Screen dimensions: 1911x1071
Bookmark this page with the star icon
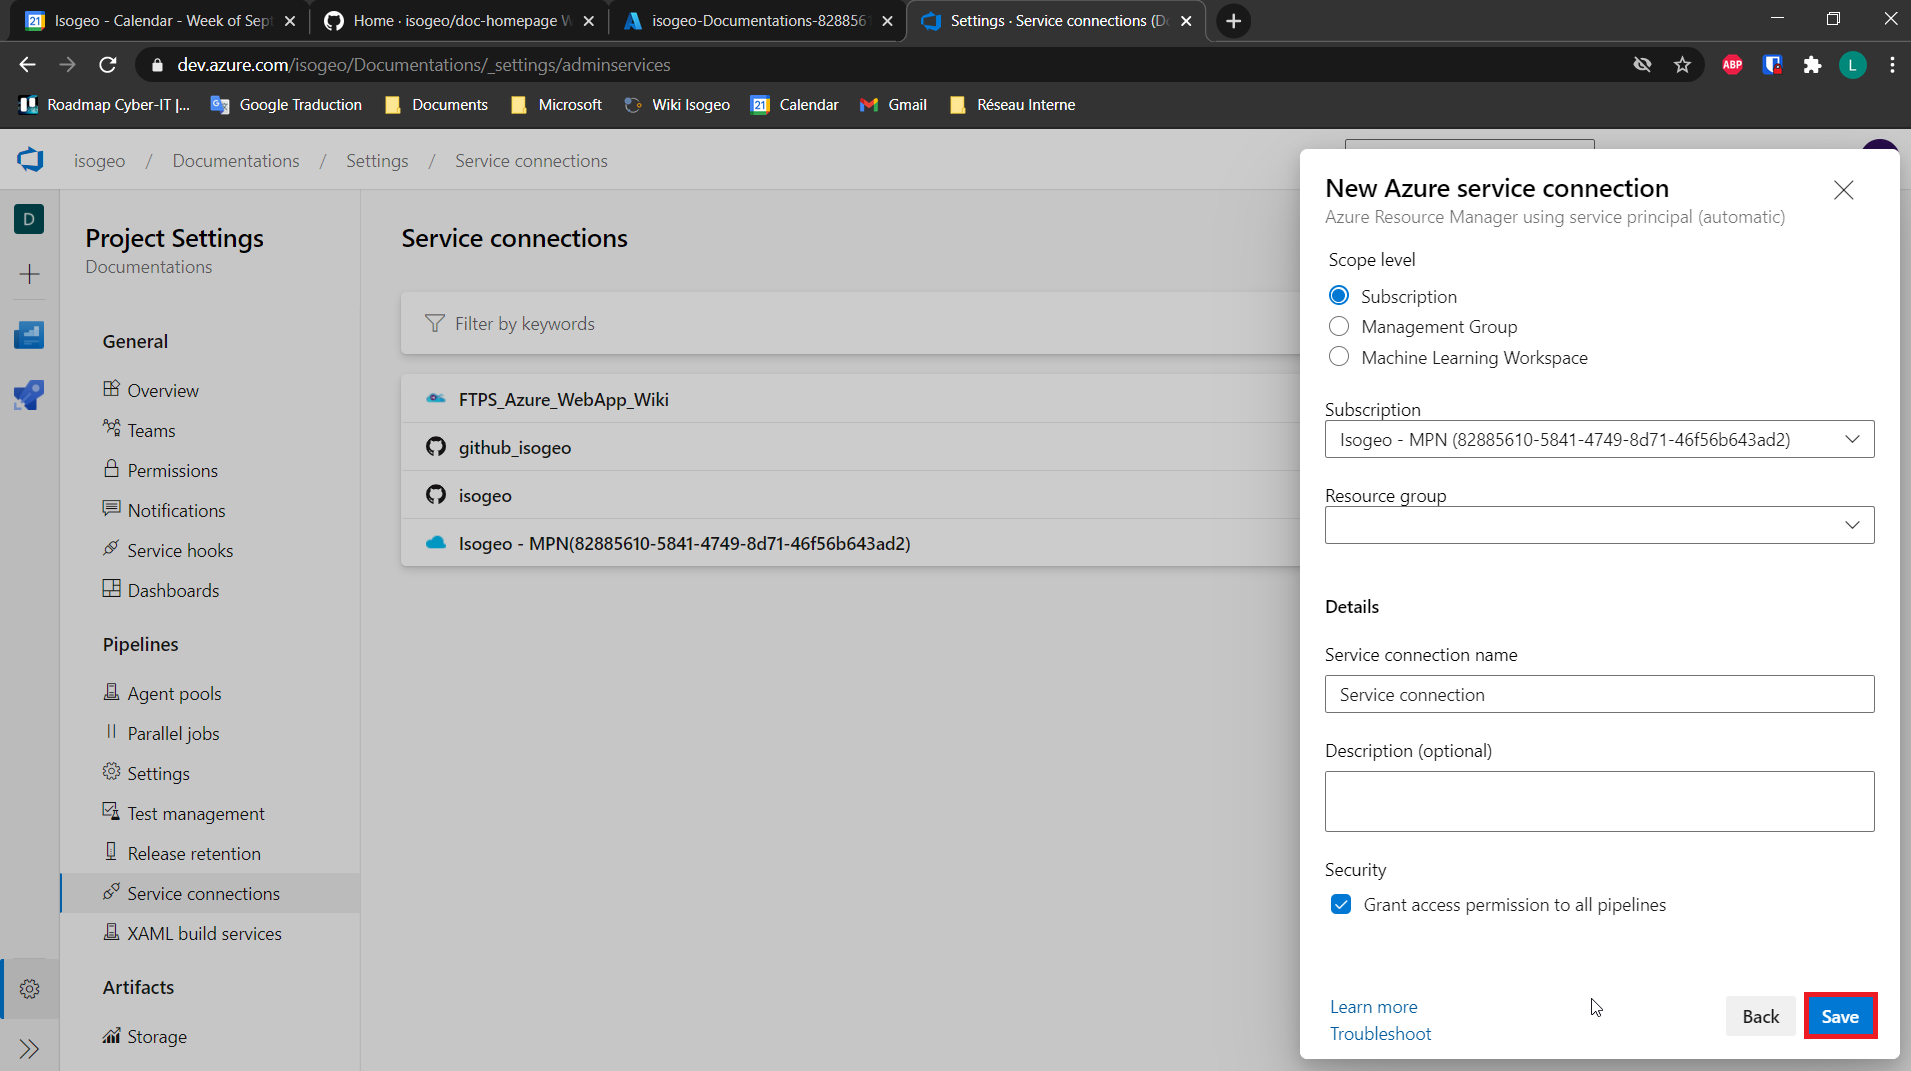pyautogui.click(x=1682, y=65)
